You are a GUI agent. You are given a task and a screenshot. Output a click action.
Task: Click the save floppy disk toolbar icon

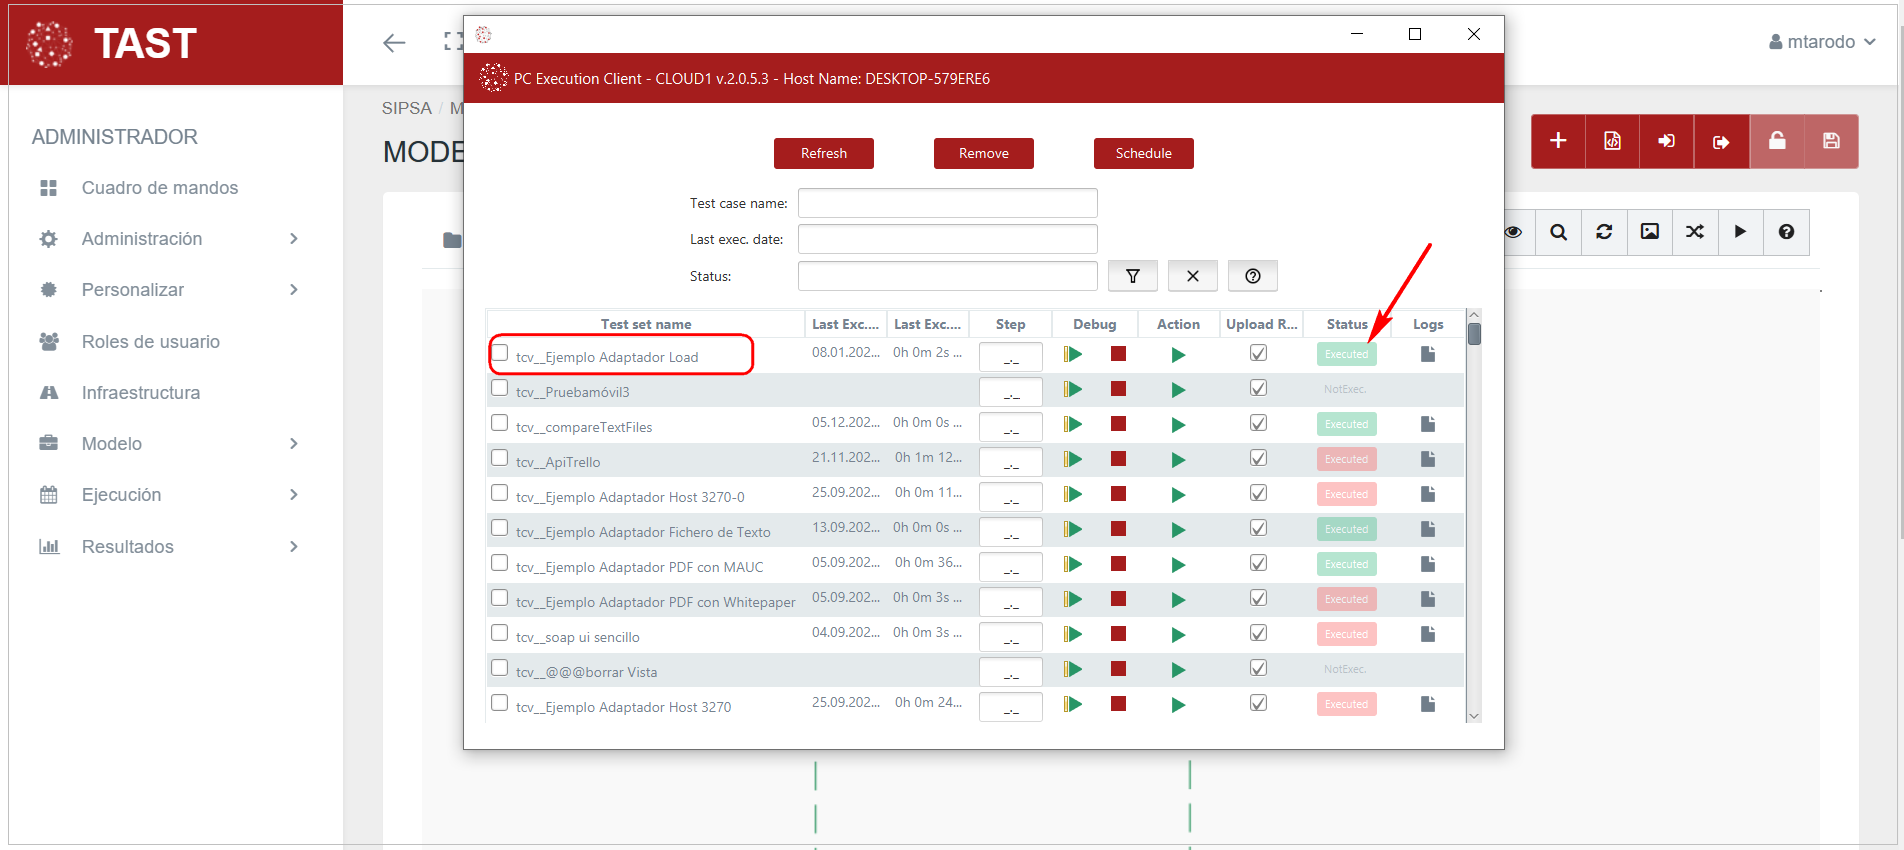1830,141
